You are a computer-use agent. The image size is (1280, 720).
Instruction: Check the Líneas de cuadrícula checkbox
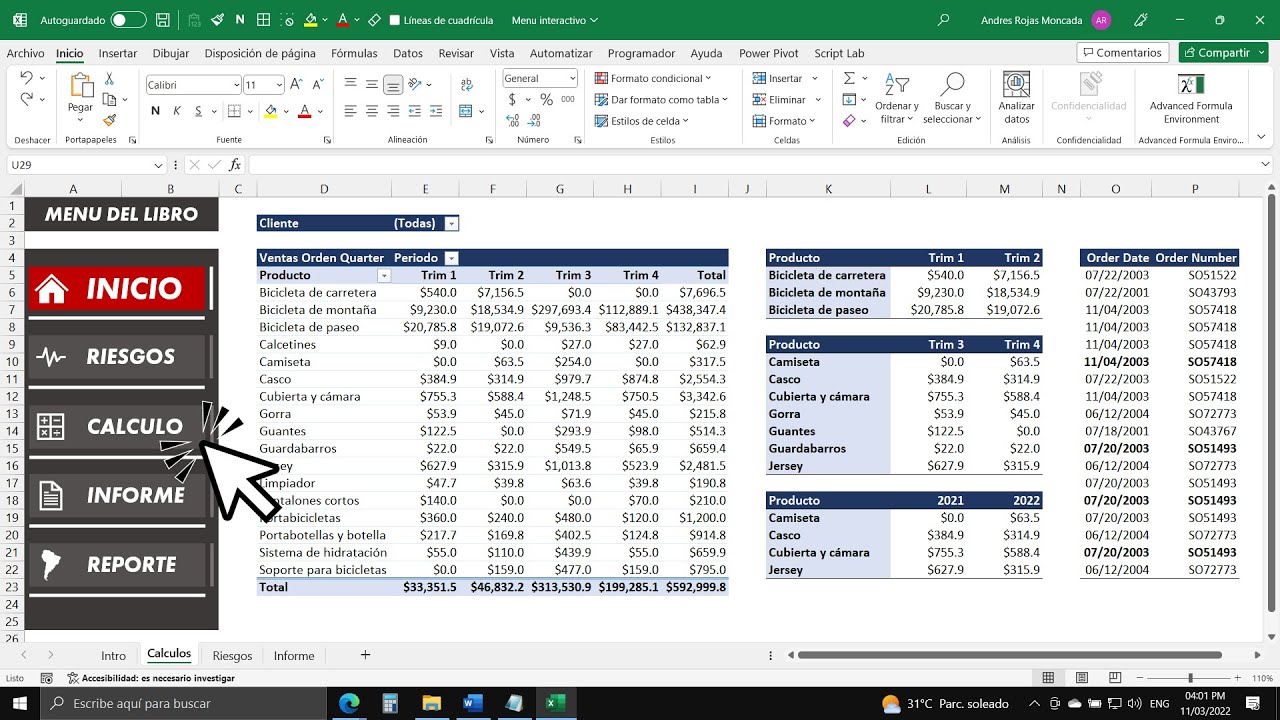(394, 20)
